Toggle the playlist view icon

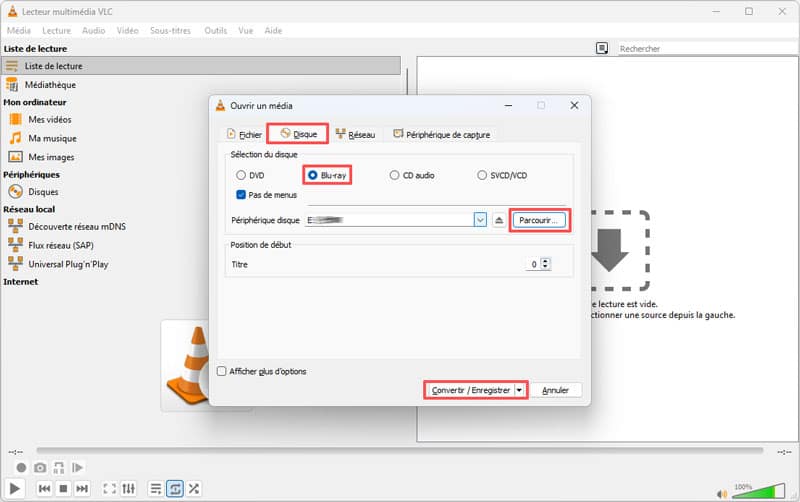click(156, 488)
